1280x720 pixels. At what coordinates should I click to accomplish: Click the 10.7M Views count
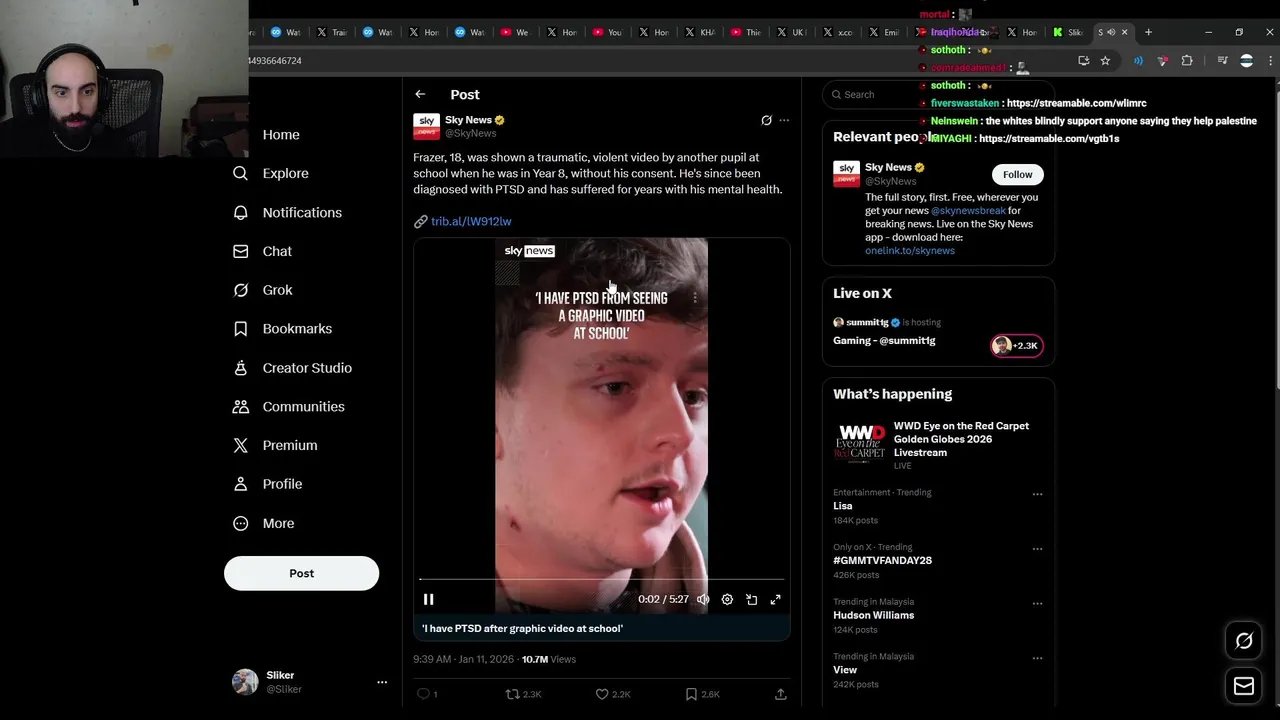pos(549,659)
